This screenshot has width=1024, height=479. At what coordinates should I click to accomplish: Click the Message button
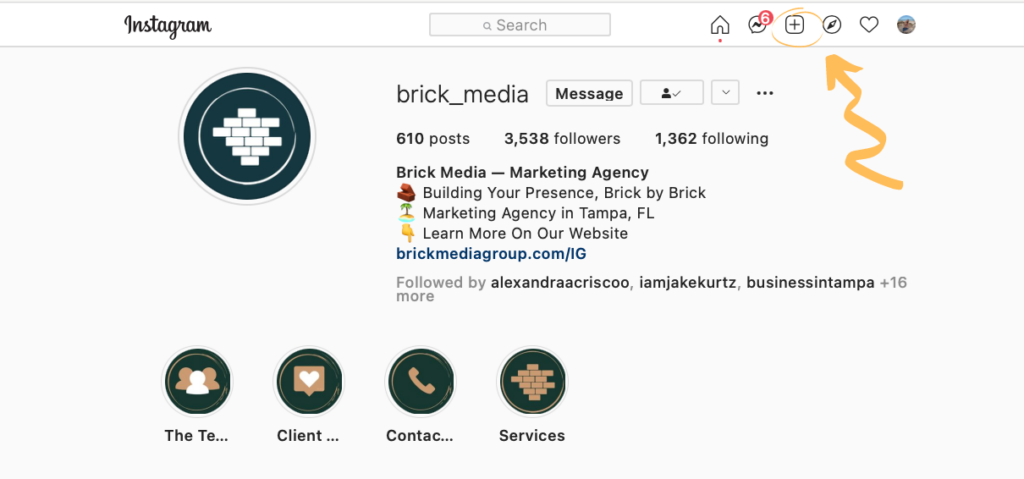tap(589, 93)
